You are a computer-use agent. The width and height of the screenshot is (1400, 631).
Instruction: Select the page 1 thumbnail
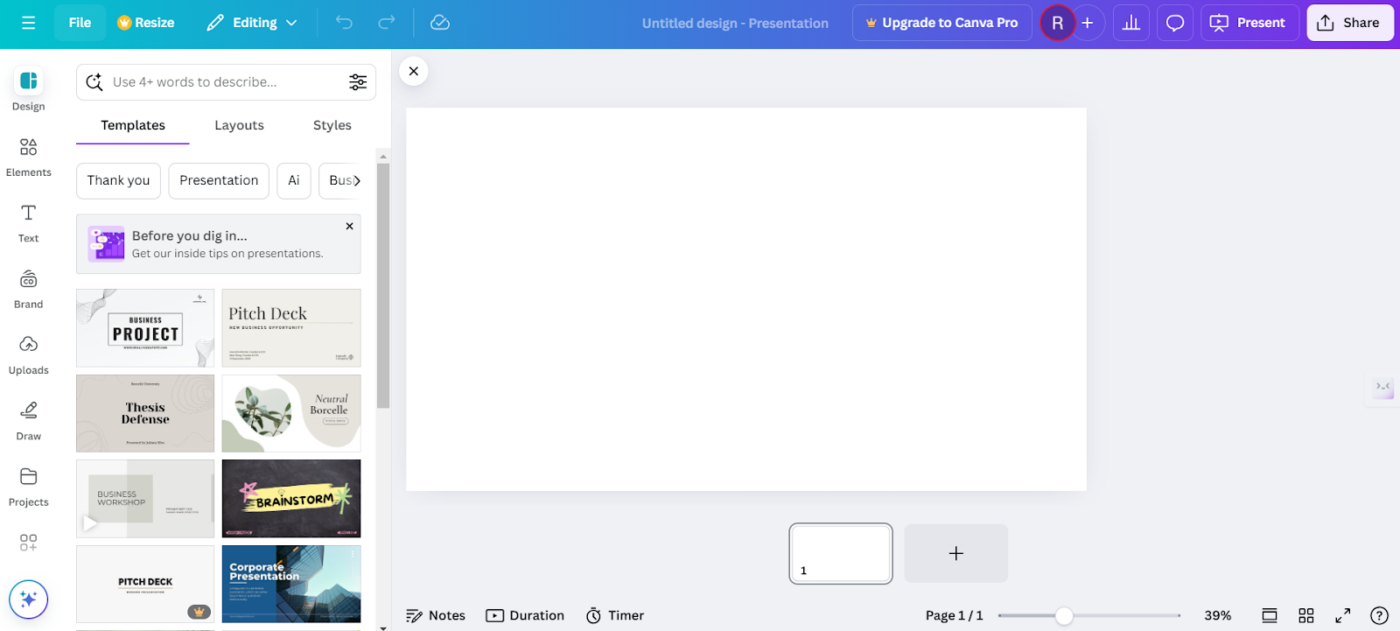(840, 553)
